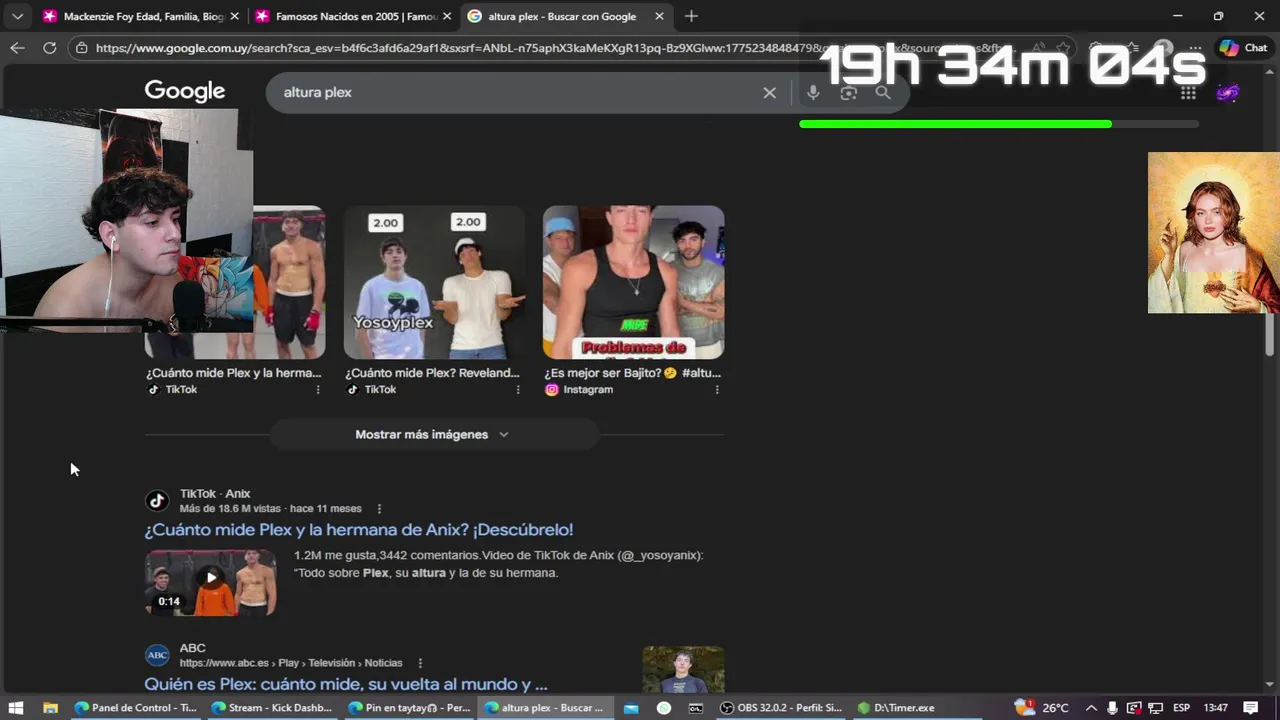The height and width of the screenshot is (720, 1280).
Task: Open ¿Cuánto mide Plex? Reveland... image result
Action: (x=432, y=373)
